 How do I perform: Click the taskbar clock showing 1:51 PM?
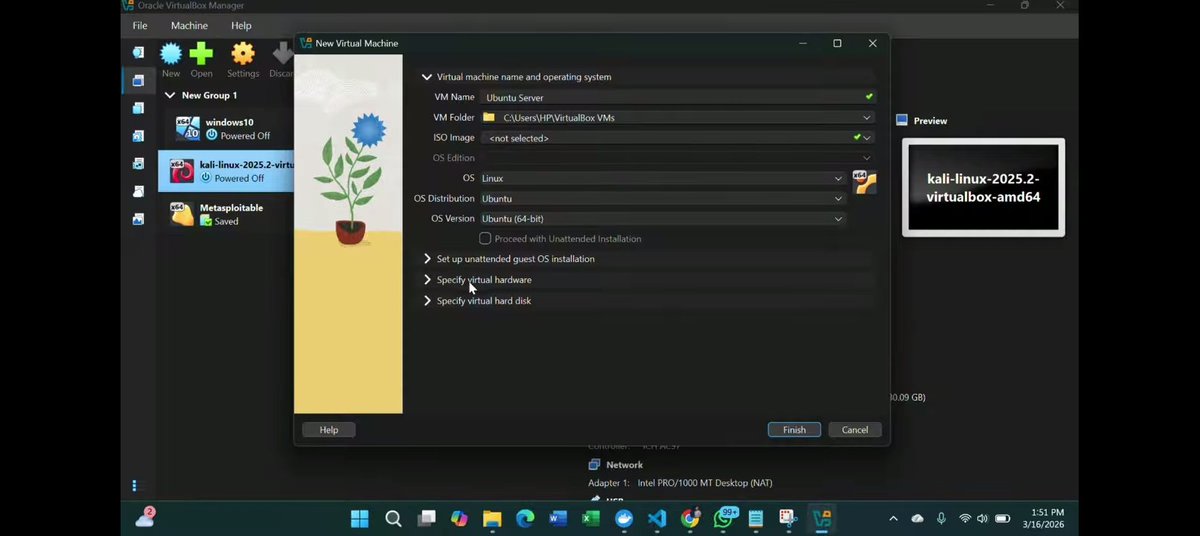point(1043,518)
